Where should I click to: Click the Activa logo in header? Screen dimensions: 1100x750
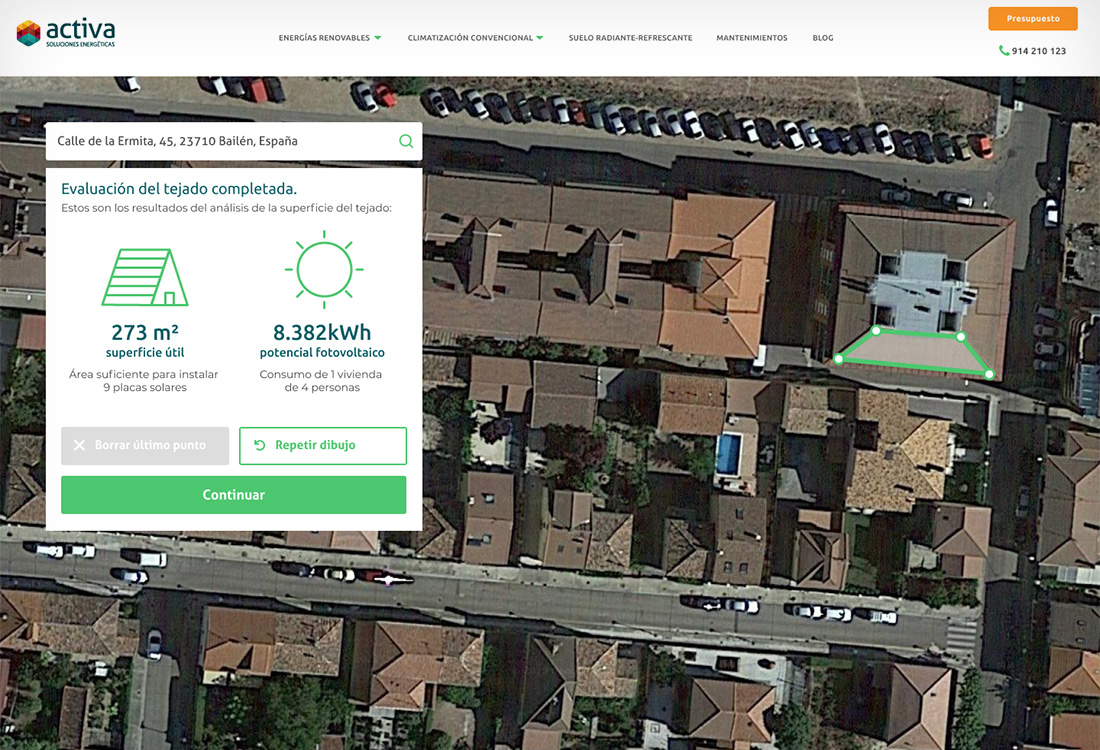tap(66, 34)
